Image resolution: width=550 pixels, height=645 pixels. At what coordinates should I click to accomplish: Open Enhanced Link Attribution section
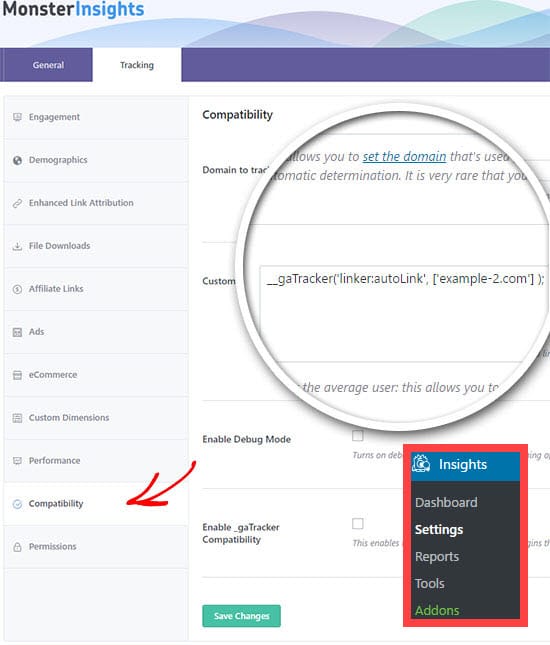(x=96, y=203)
